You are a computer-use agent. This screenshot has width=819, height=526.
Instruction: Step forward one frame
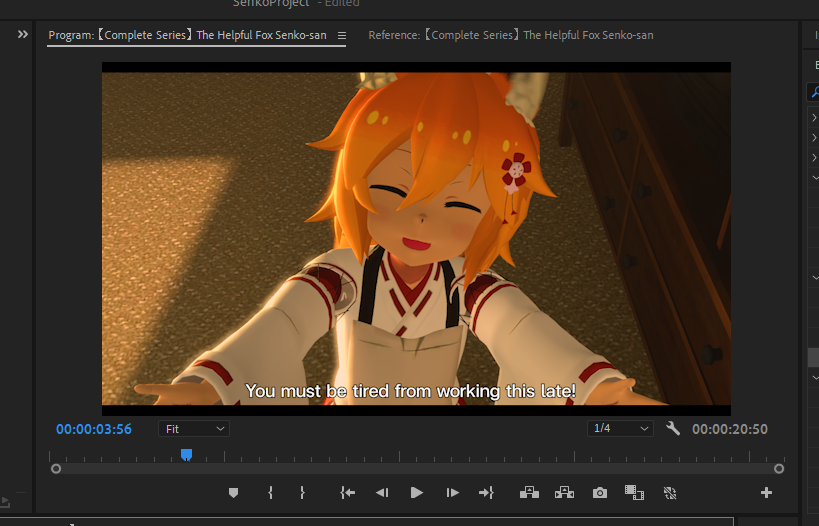452,493
